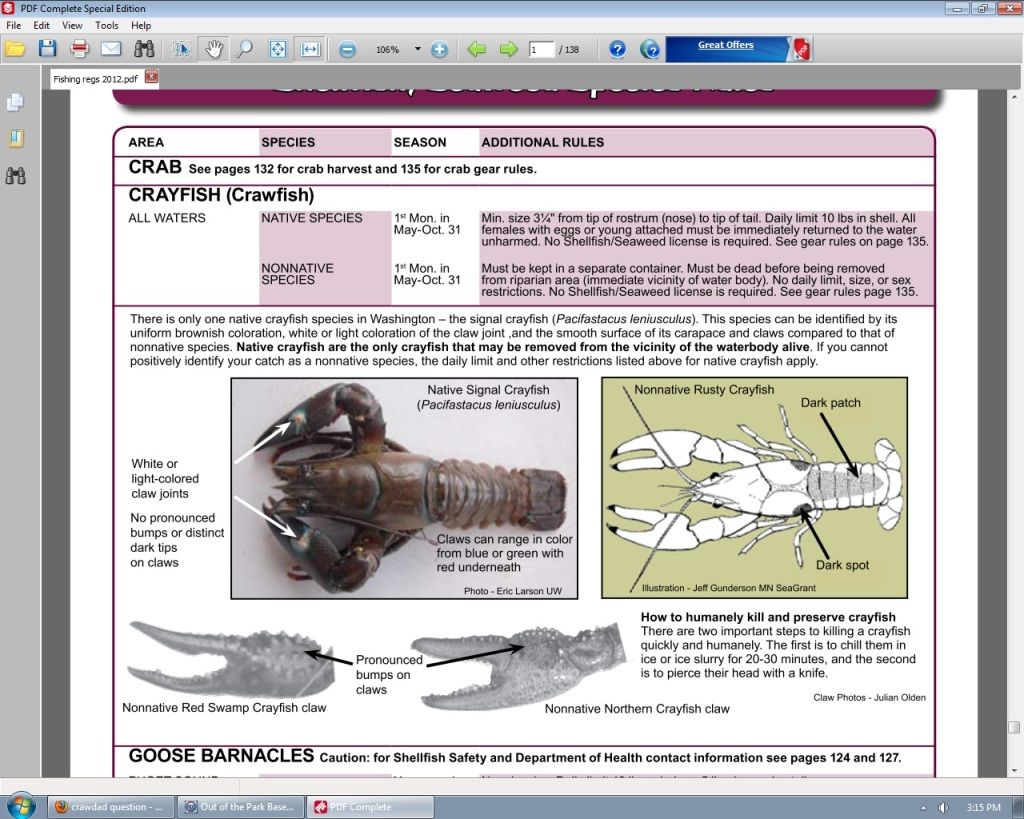
Task: Go to next page with right green arrow
Action: click(x=508, y=49)
